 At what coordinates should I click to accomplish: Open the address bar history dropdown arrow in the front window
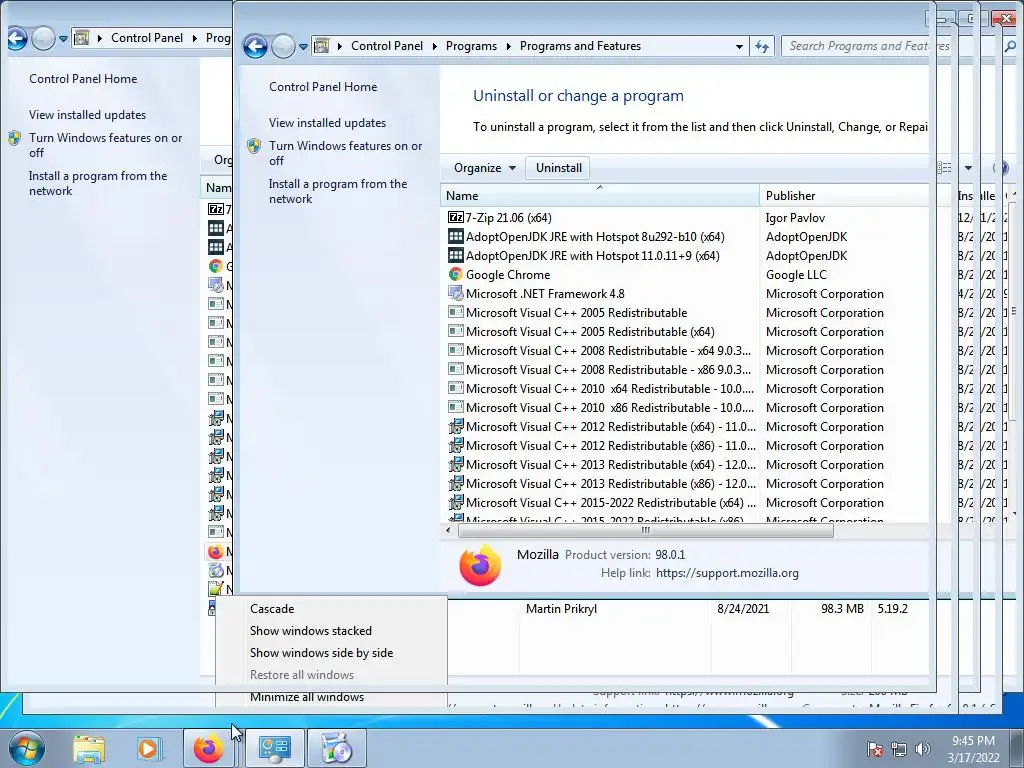pos(739,46)
